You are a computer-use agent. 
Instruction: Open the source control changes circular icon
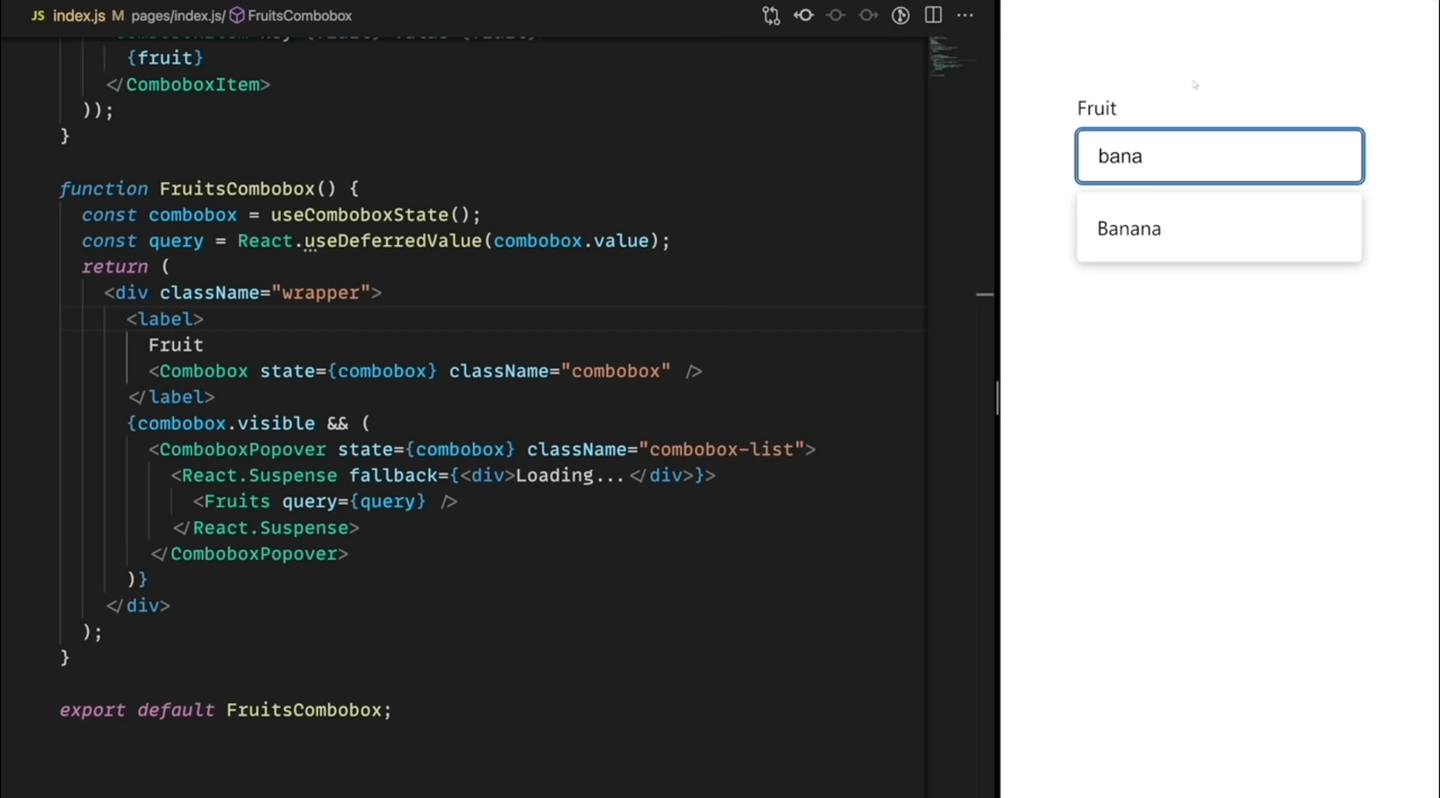tap(900, 15)
